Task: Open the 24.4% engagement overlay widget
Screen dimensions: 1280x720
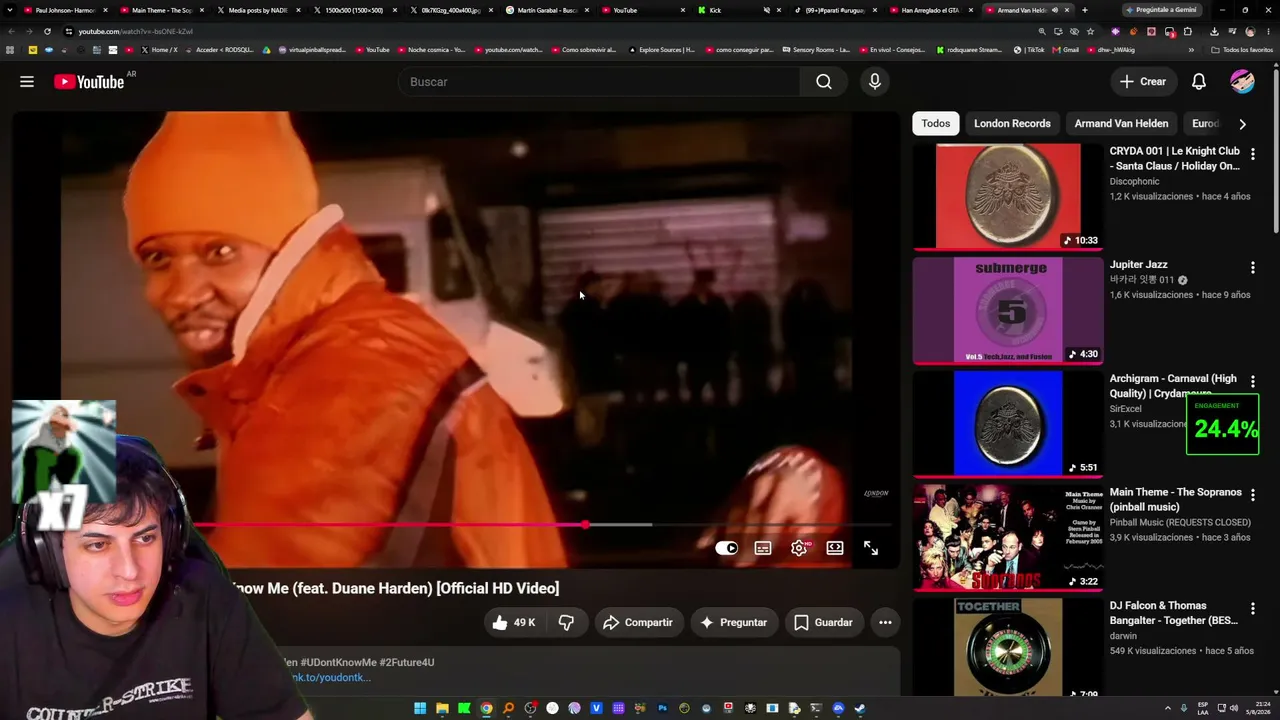Action: tap(1223, 426)
